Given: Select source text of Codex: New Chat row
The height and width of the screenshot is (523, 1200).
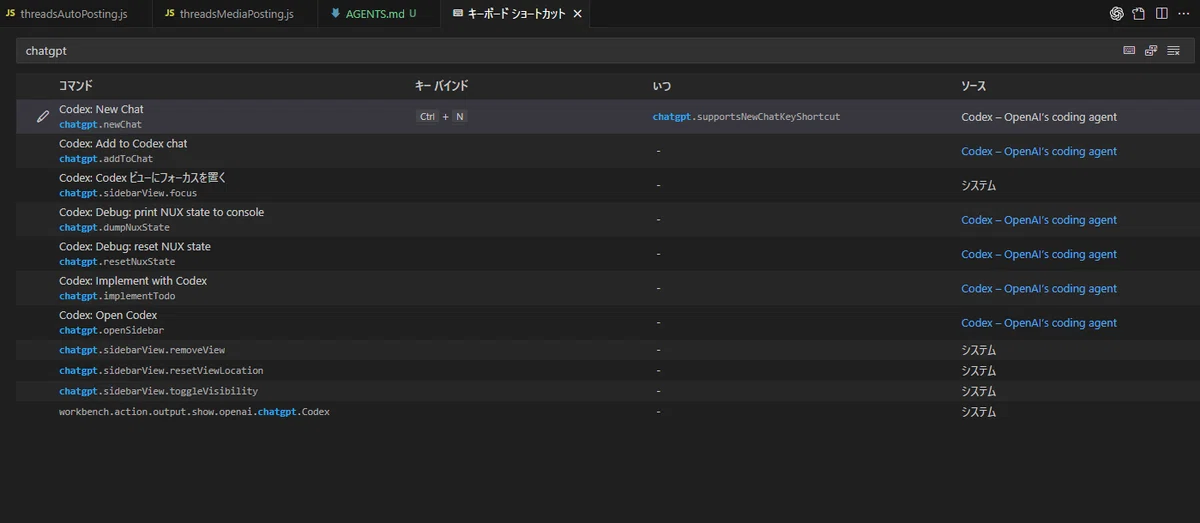Looking at the screenshot, I should [1039, 117].
